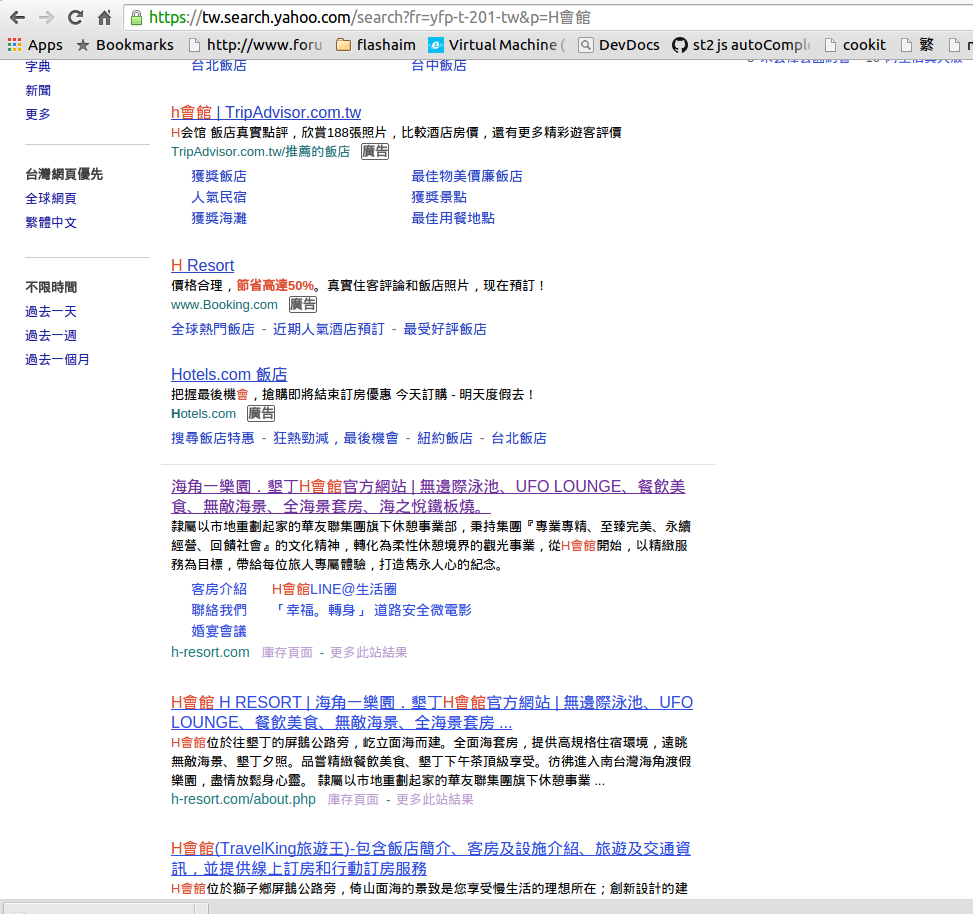Filter results by 繁體中文
Viewport: 973px width, 914px height.
[51, 223]
